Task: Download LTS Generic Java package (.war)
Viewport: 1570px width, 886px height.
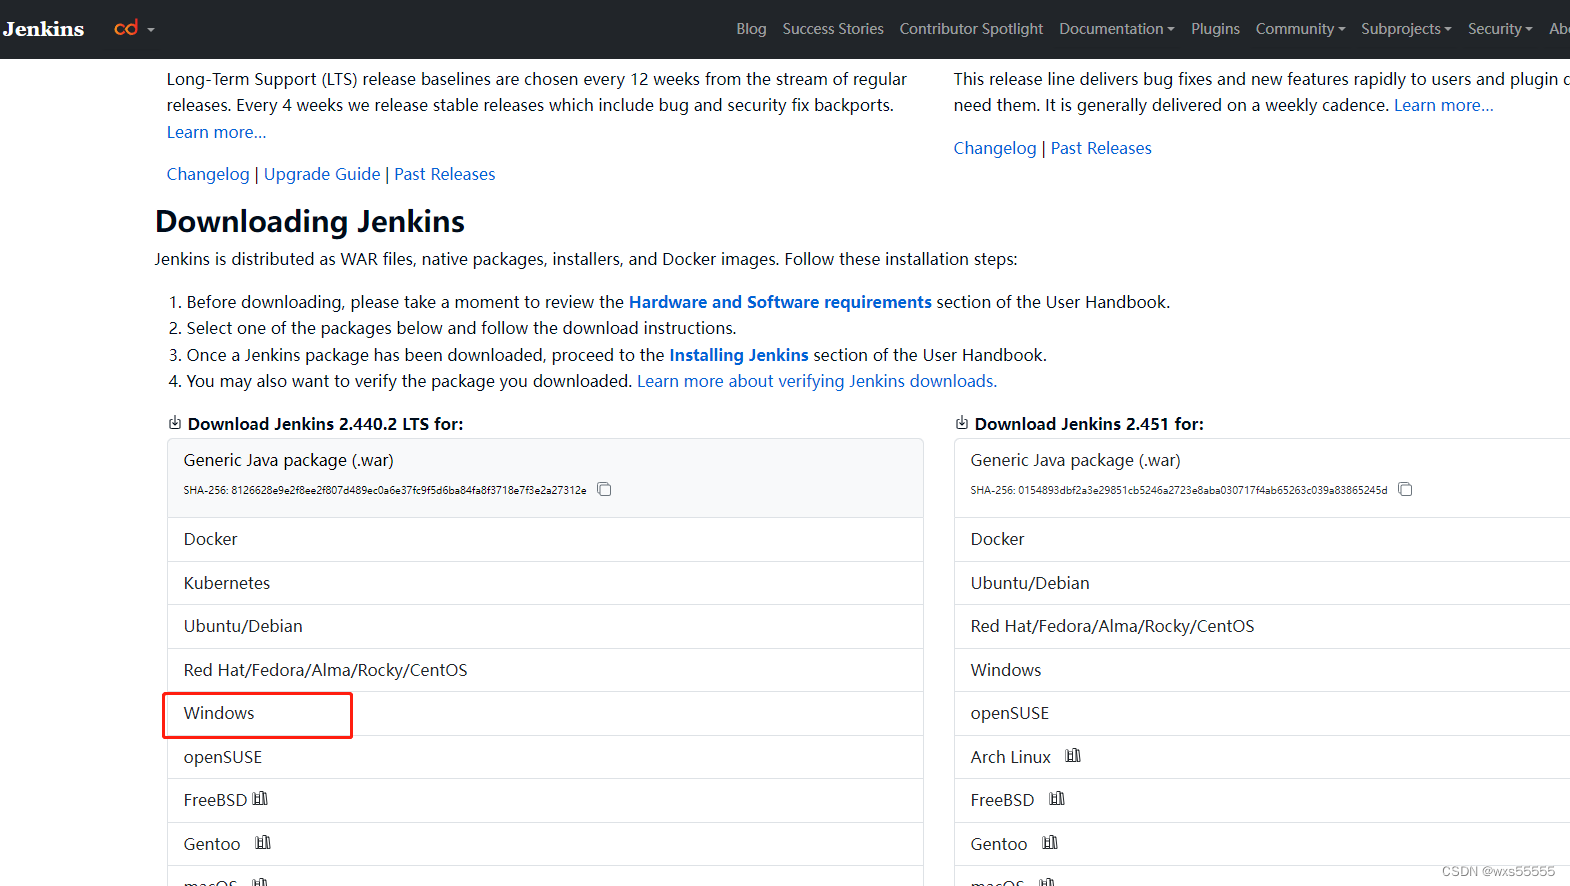Action: 545,478
